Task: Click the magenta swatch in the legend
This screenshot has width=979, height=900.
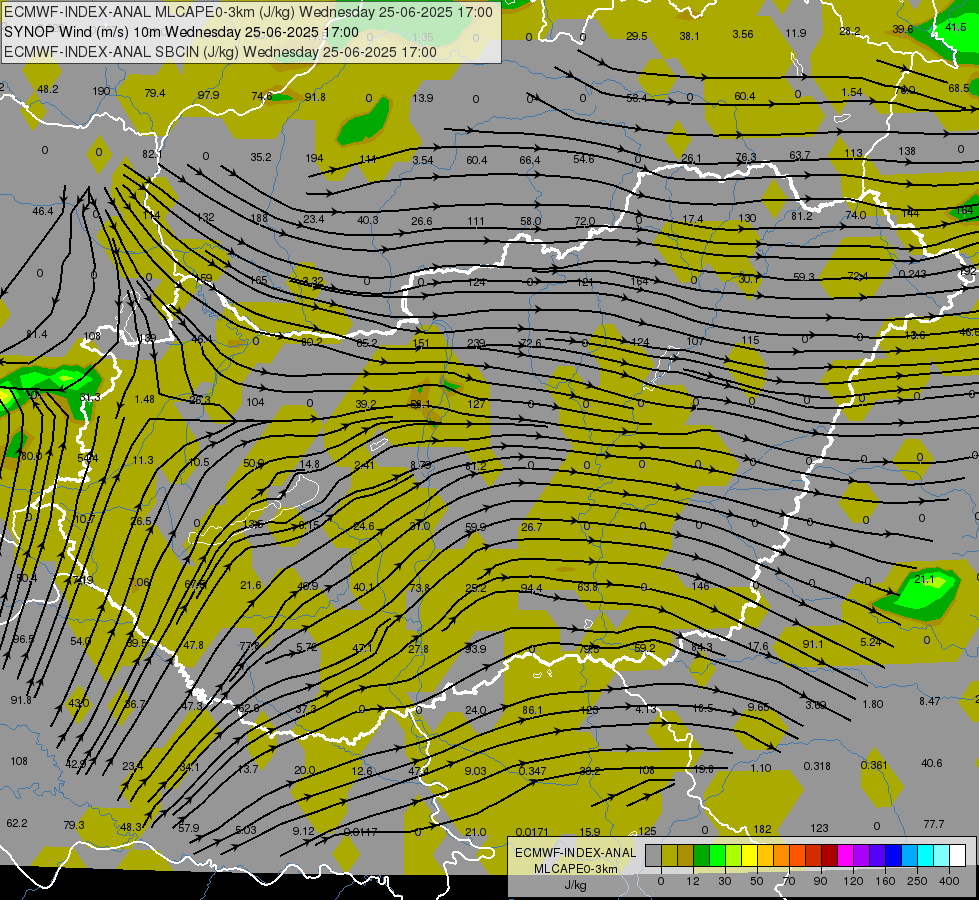Action: tap(845, 855)
